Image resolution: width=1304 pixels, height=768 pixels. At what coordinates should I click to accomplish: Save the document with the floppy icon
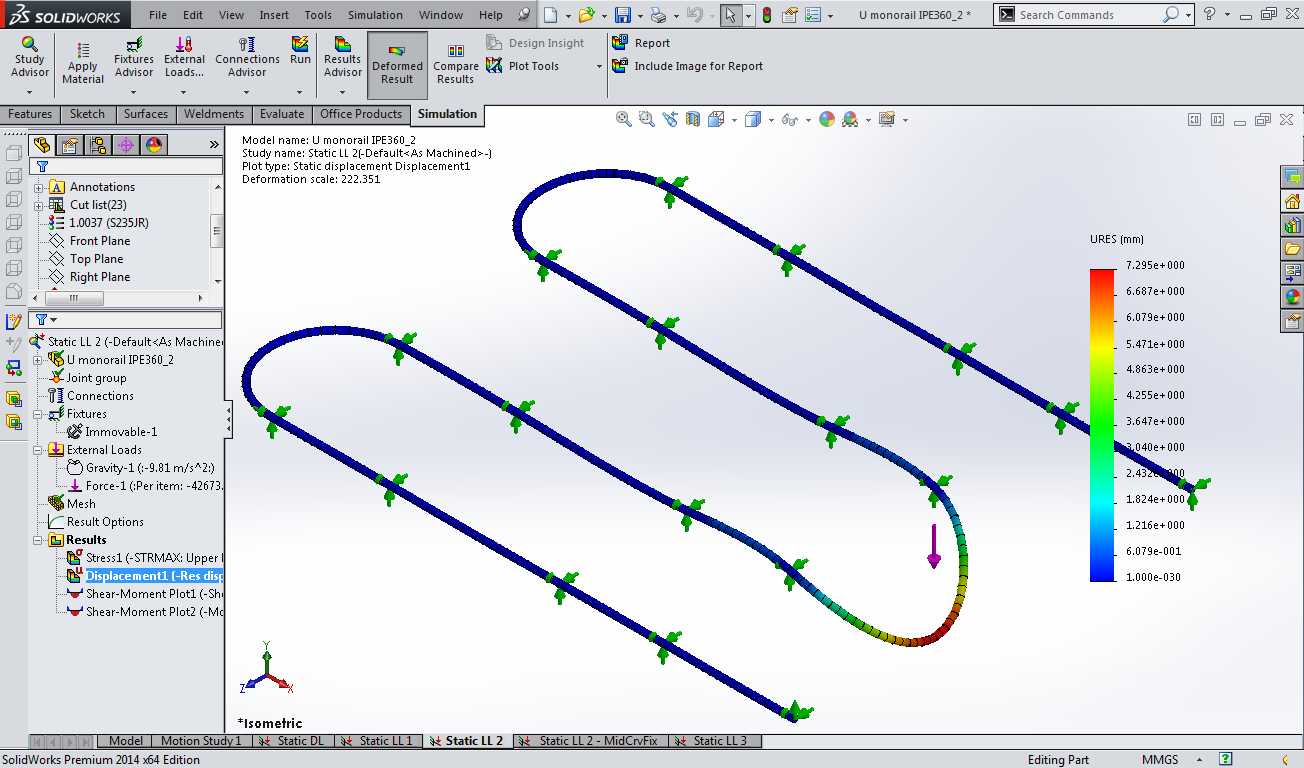click(x=622, y=15)
